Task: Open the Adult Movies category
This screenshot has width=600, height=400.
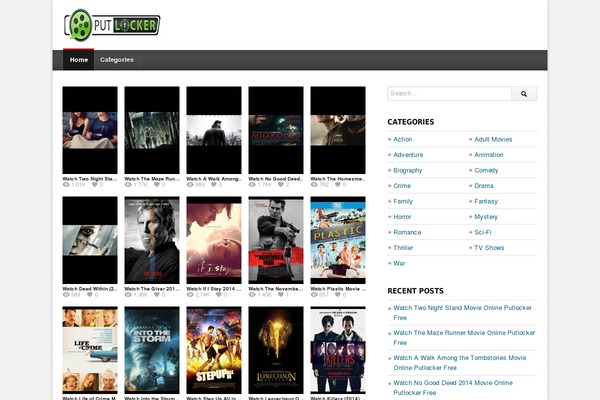Action: pyautogui.click(x=493, y=139)
